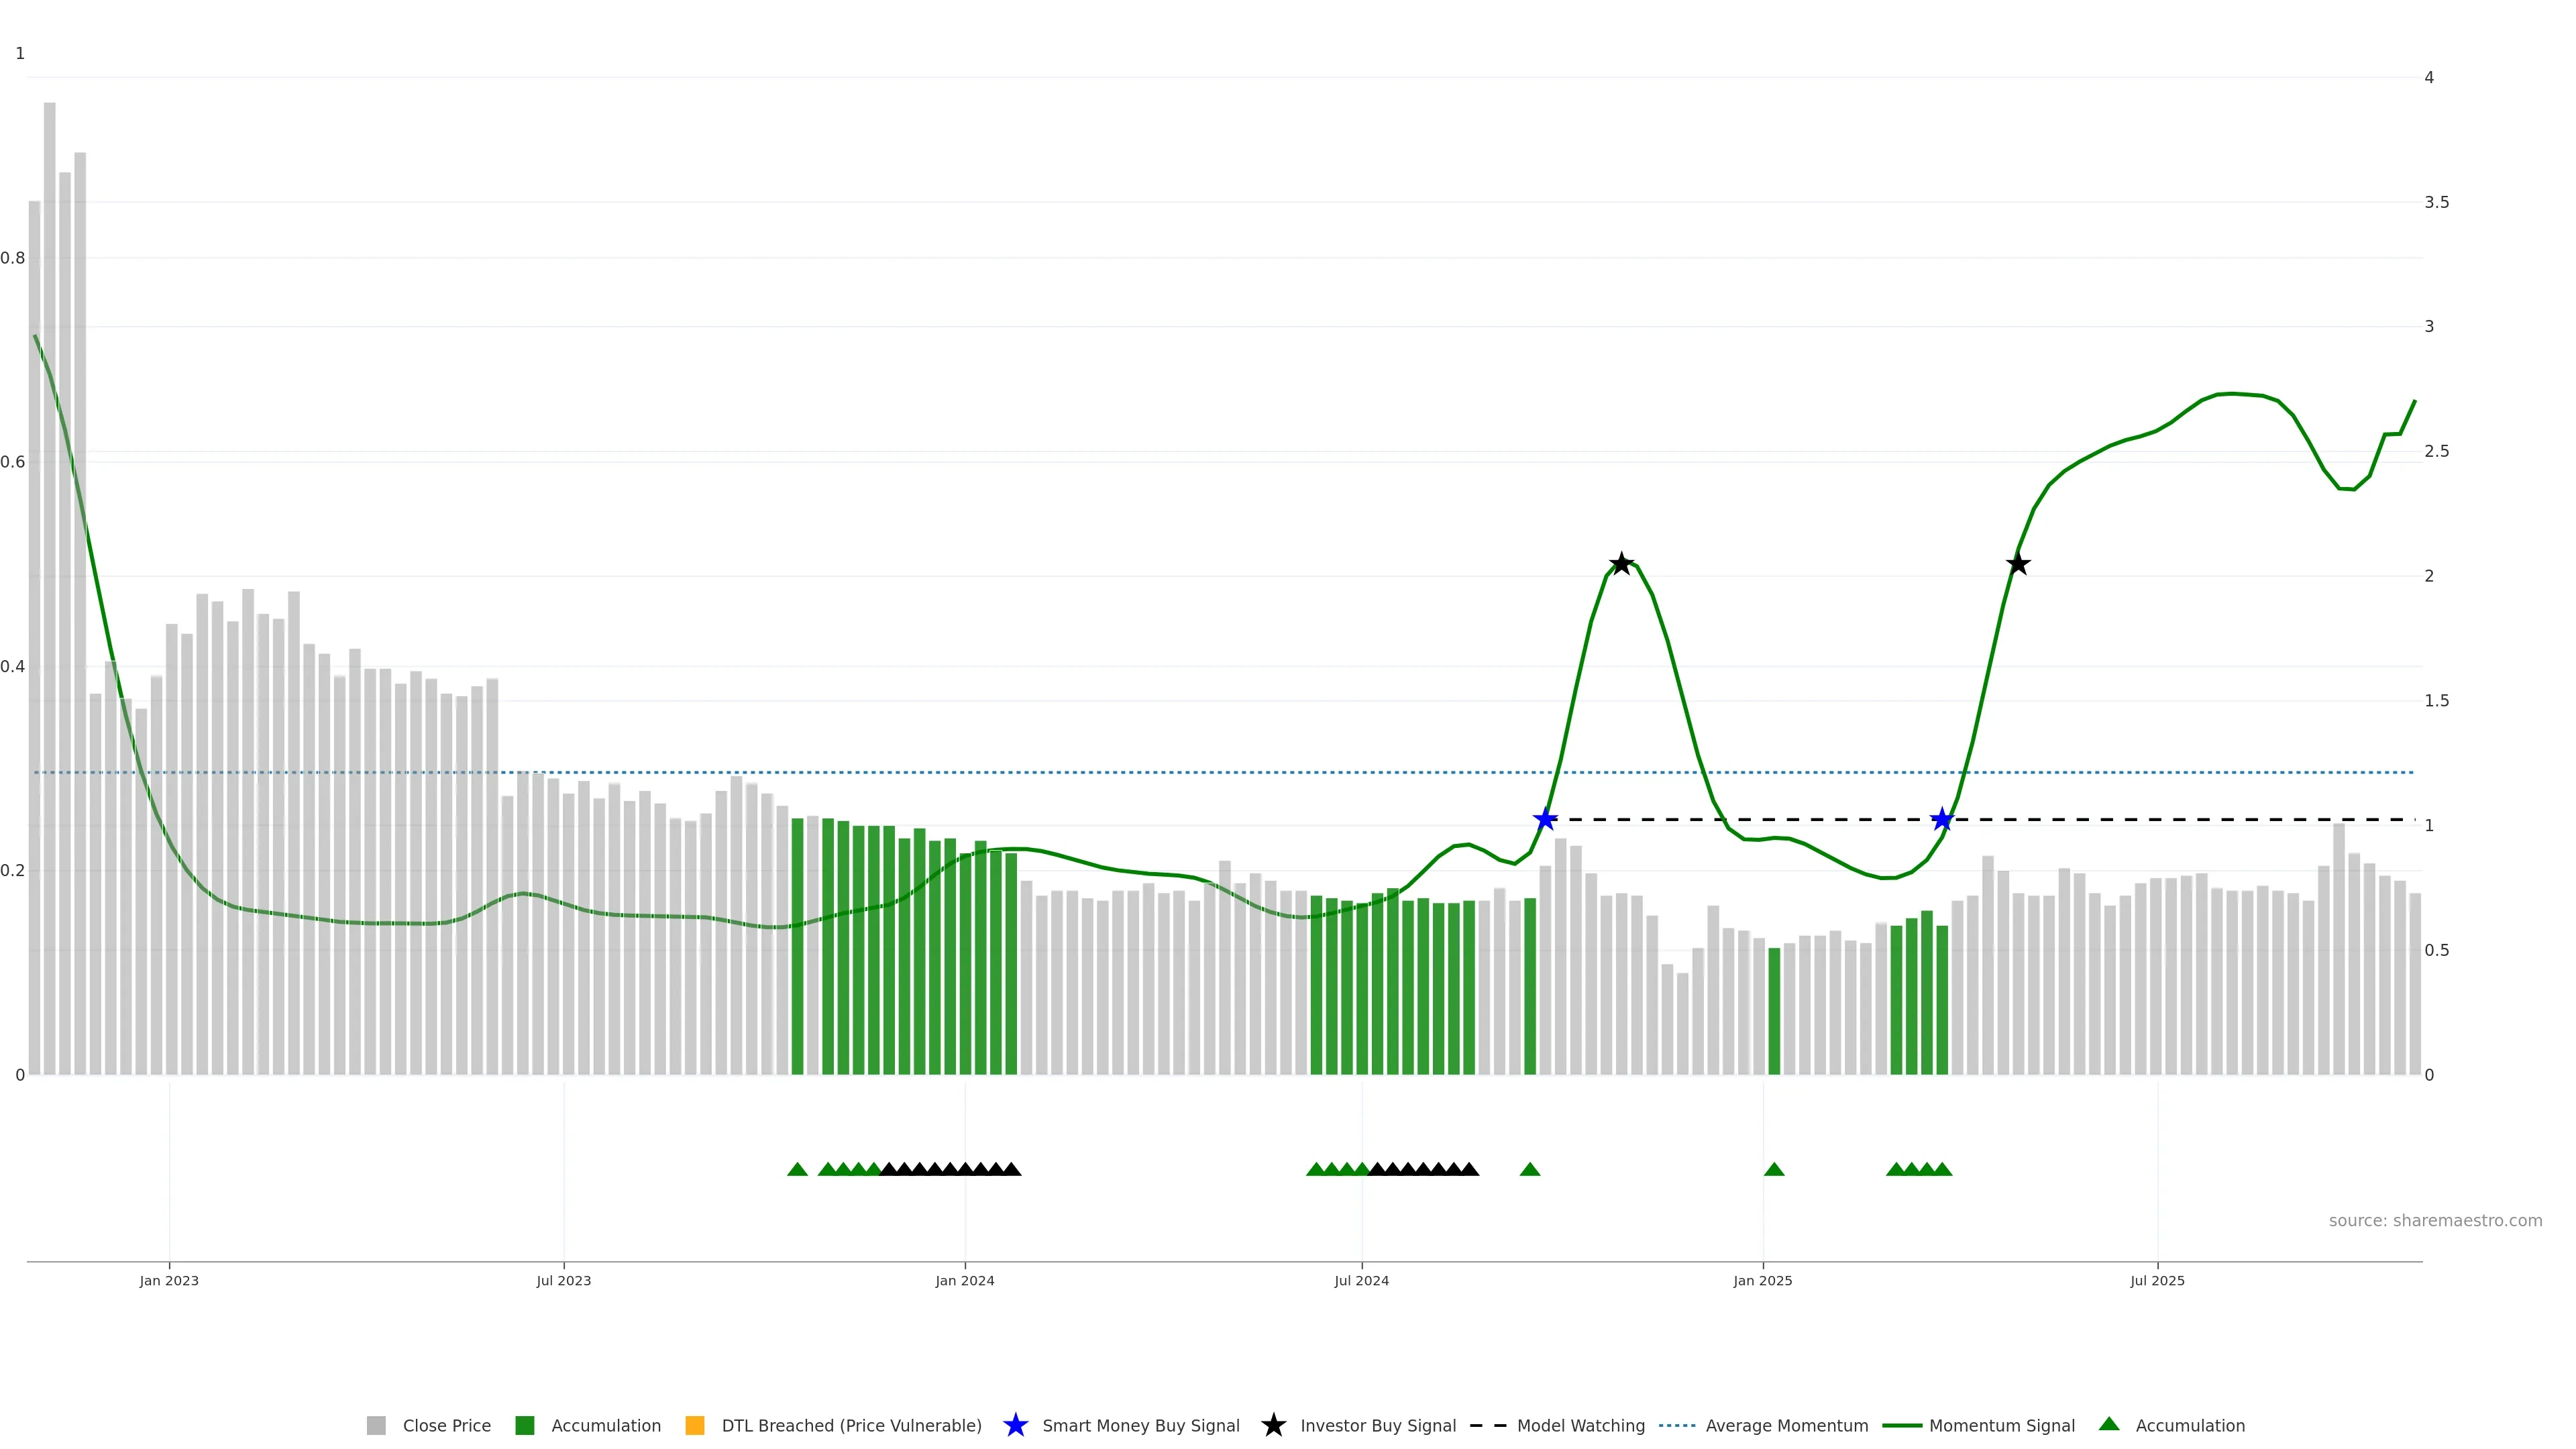The height and width of the screenshot is (1449, 2576).
Task: Click the first blue star near Sep 2024
Action: click(1545, 820)
